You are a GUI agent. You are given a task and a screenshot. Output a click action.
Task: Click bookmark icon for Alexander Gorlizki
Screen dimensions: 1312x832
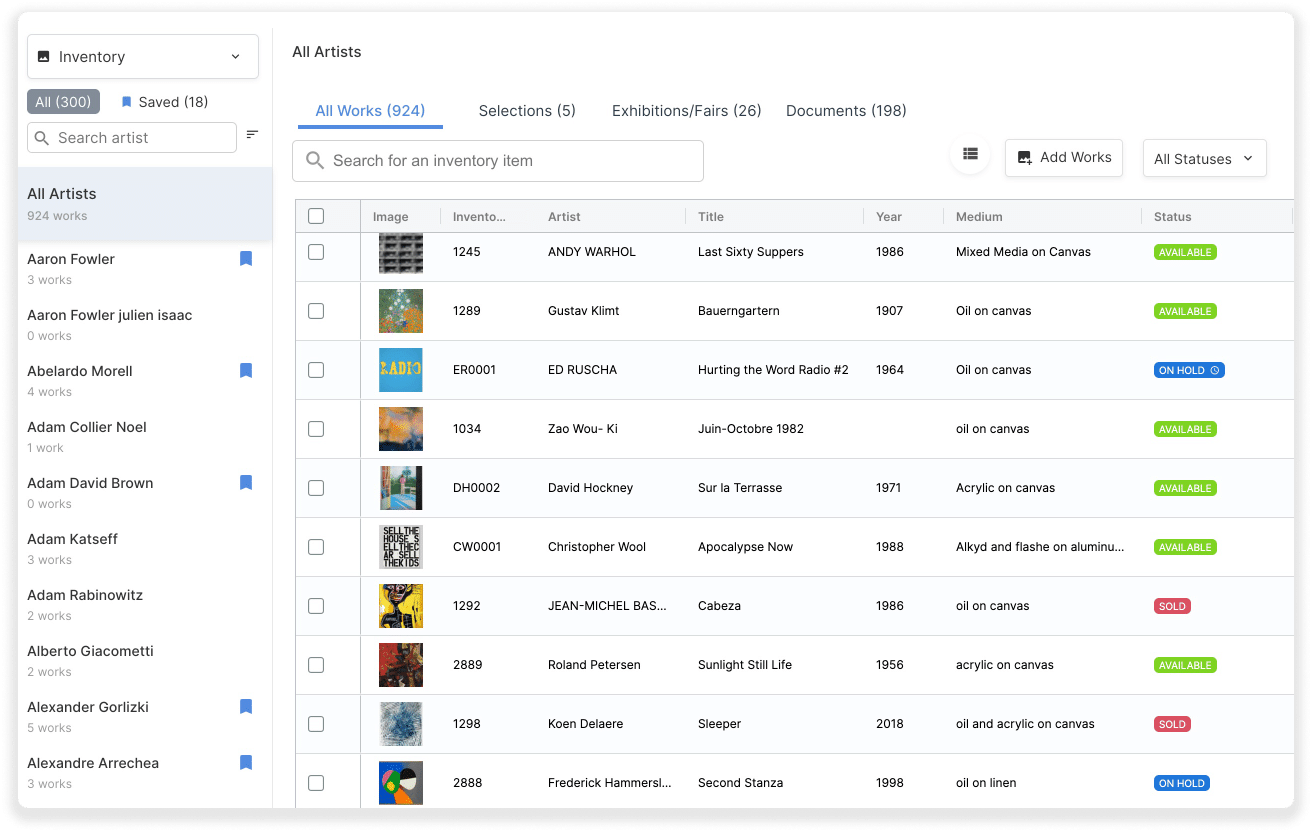pos(246,707)
